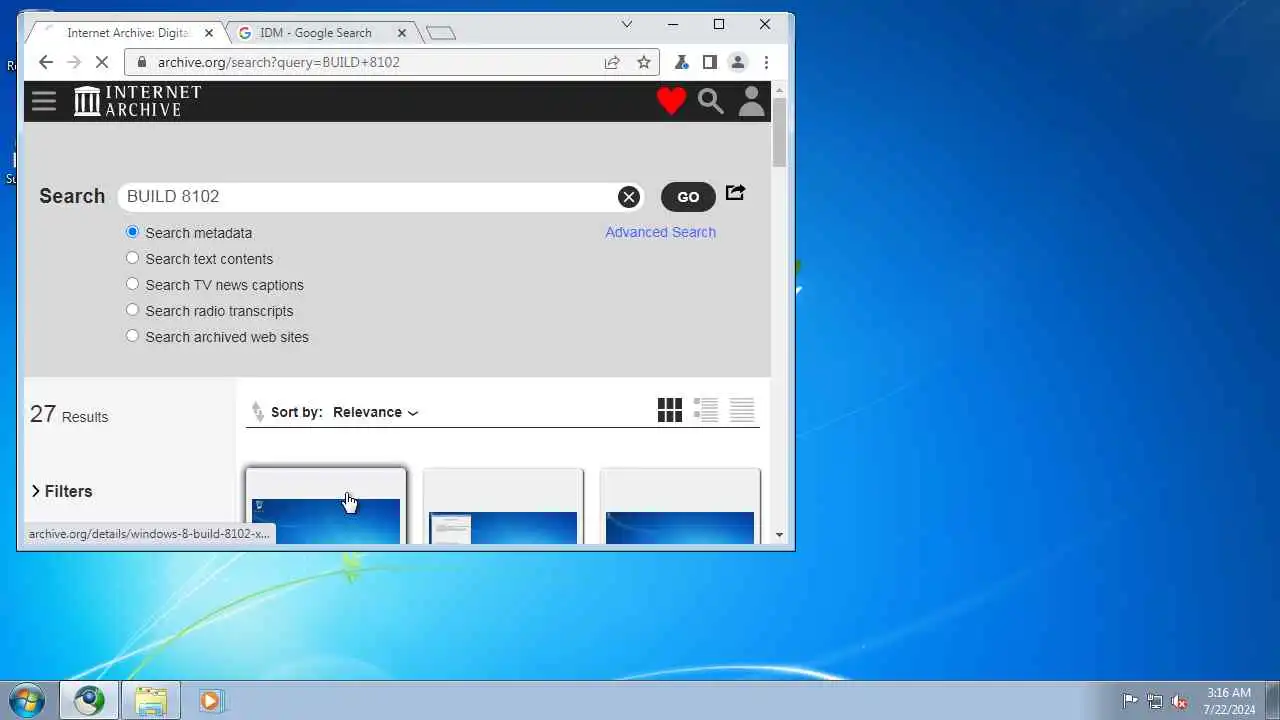Open the Chrome profile icon
The height and width of the screenshot is (720, 1280).
tap(737, 62)
